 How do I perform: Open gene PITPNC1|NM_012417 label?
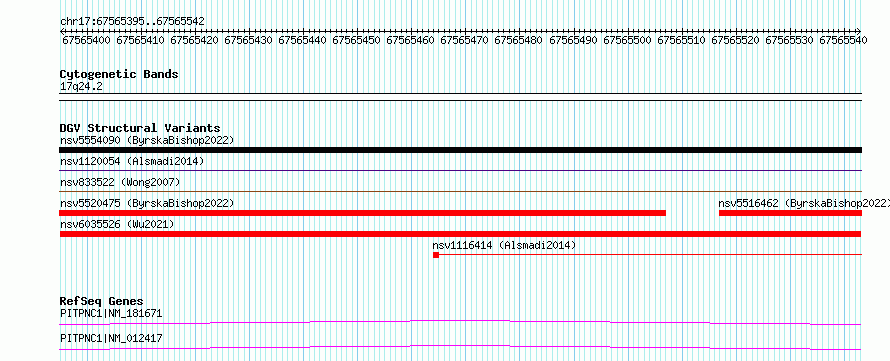coord(111,338)
